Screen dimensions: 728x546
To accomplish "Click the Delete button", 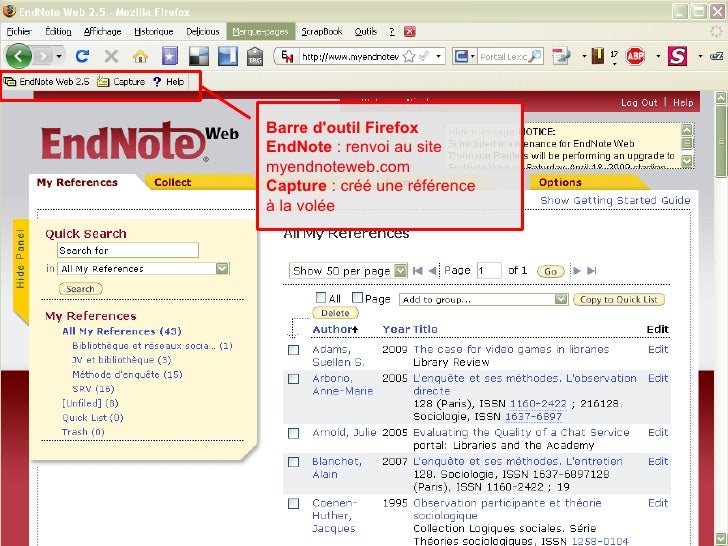I will pos(335,313).
